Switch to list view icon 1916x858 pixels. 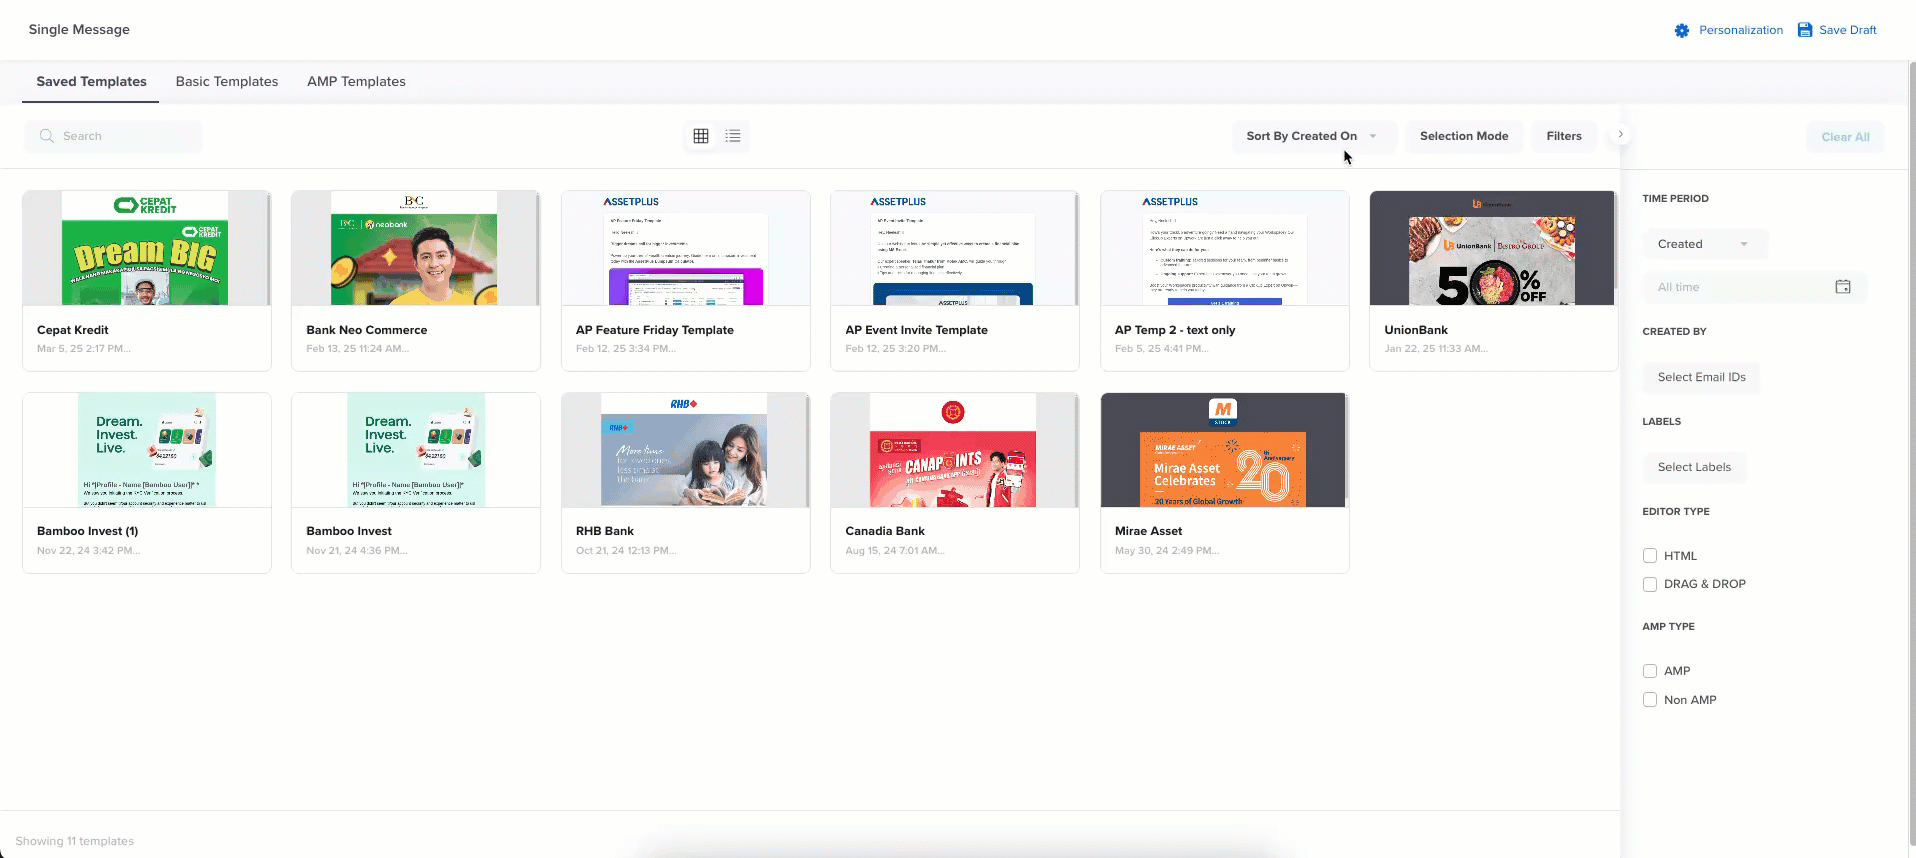pyautogui.click(x=733, y=136)
